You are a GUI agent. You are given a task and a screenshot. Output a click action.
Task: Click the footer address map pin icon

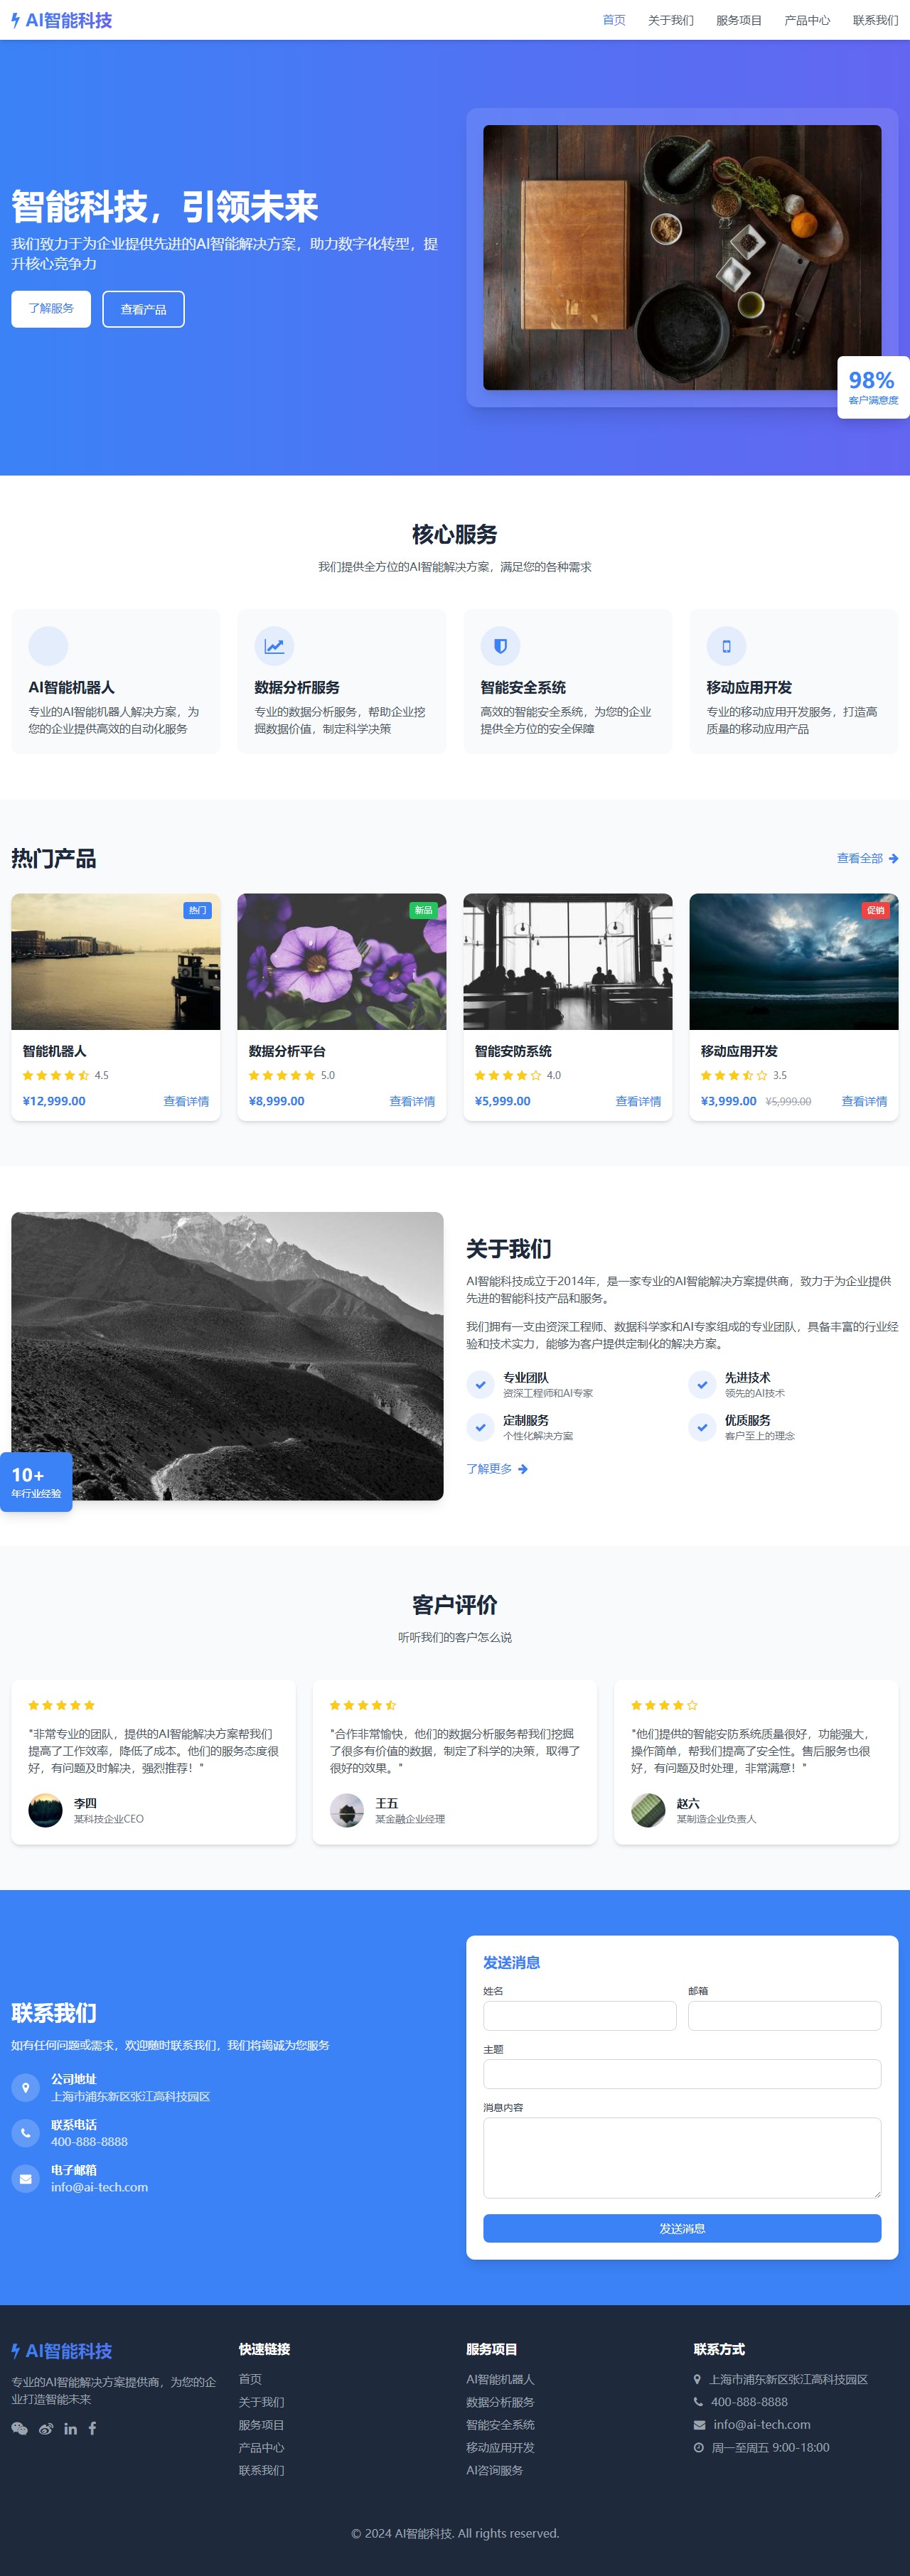(x=697, y=2379)
